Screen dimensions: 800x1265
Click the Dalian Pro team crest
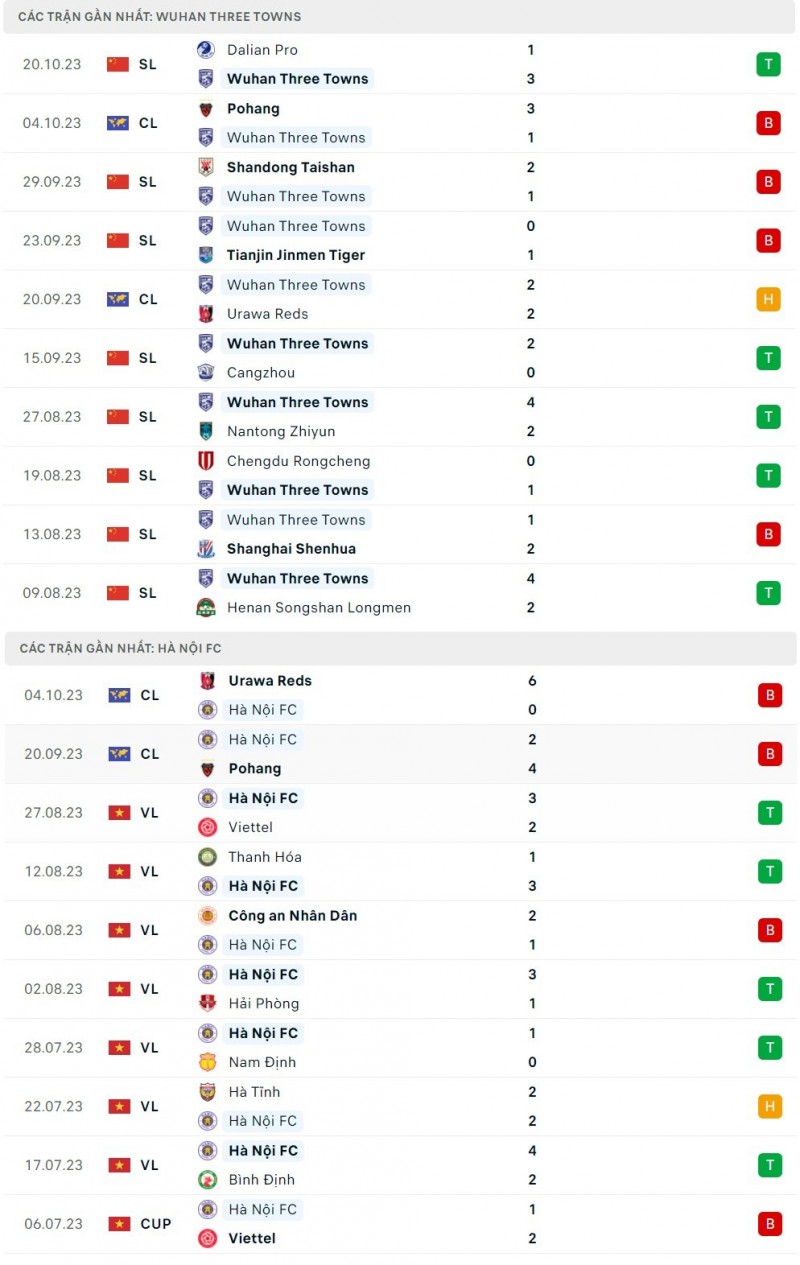[206, 50]
